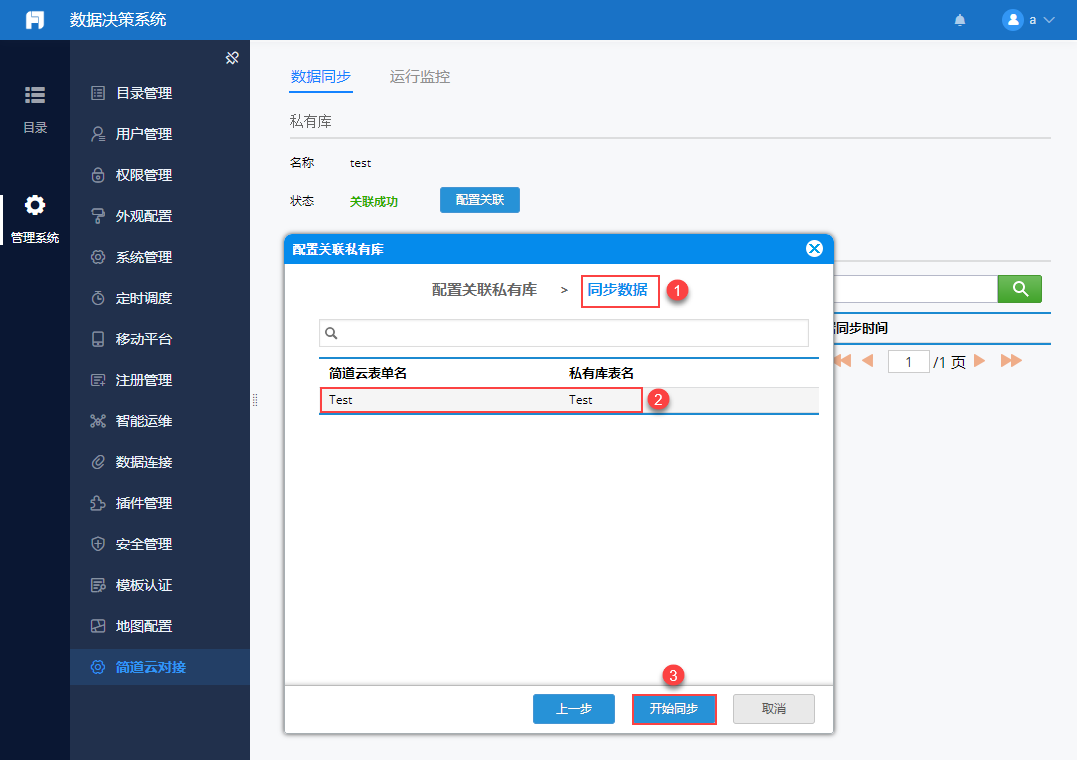Screen dimensions: 1077x760
Task: Click the 上一步 button
Action: 574,709
